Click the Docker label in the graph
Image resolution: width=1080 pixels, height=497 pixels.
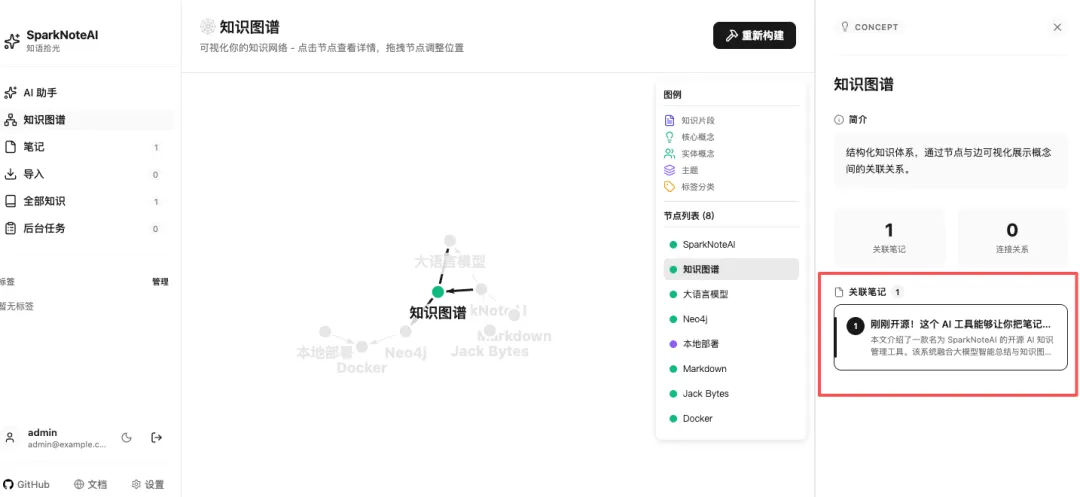(x=362, y=368)
